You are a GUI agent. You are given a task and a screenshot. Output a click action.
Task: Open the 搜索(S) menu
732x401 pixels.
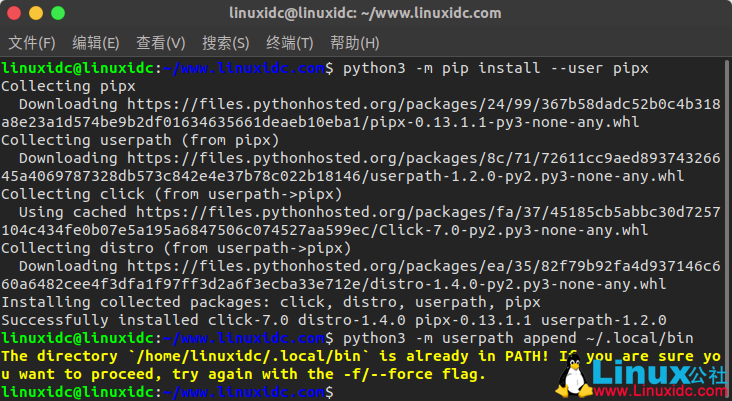click(x=225, y=43)
